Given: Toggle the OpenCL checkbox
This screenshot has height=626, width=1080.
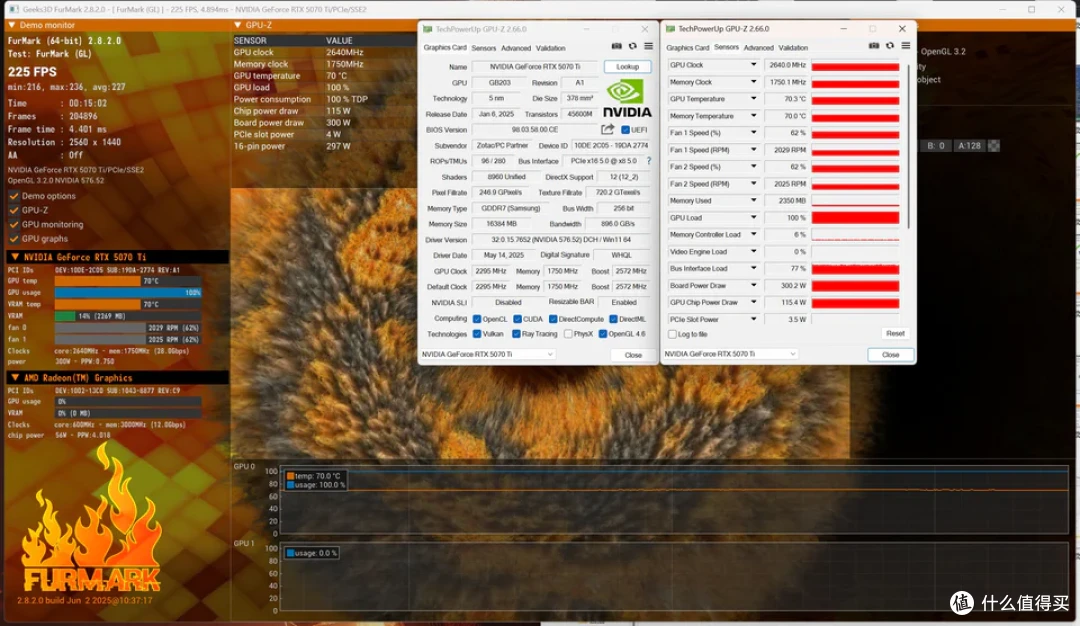Looking at the screenshot, I should coord(477,319).
